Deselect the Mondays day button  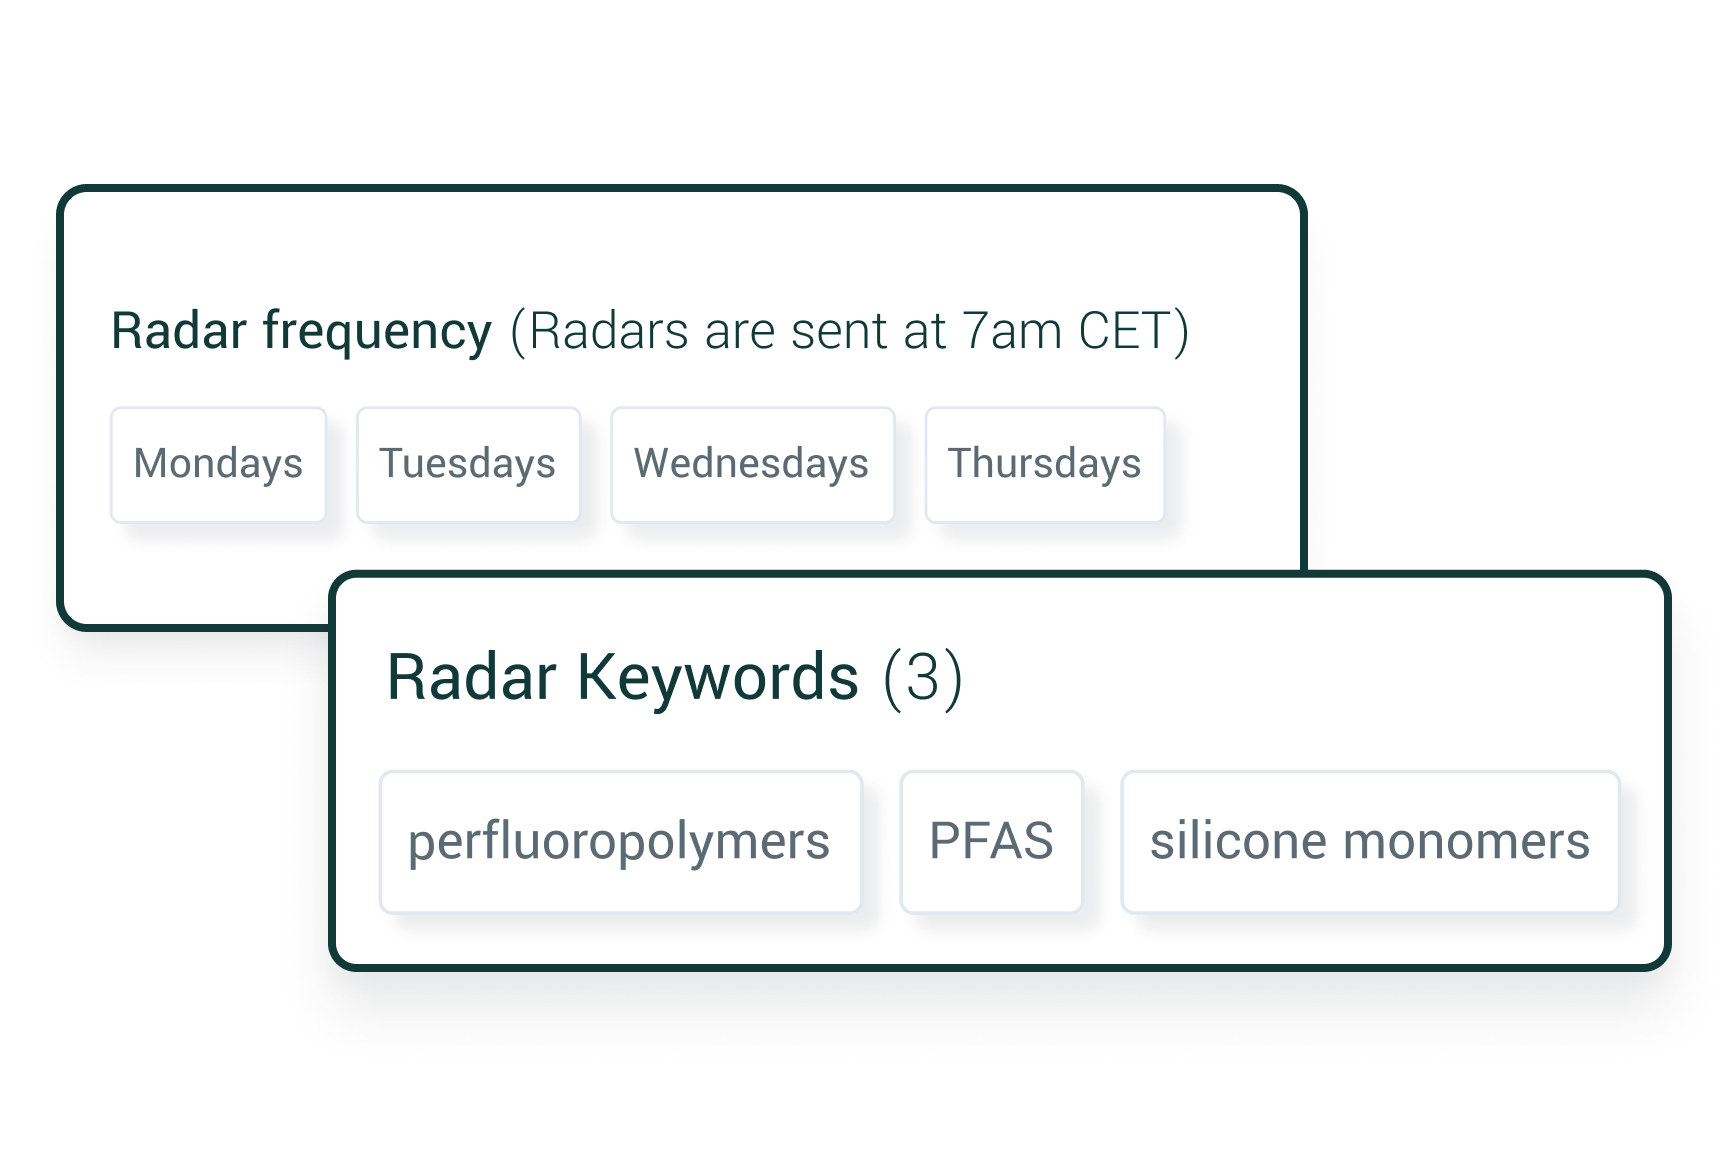coord(218,464)
